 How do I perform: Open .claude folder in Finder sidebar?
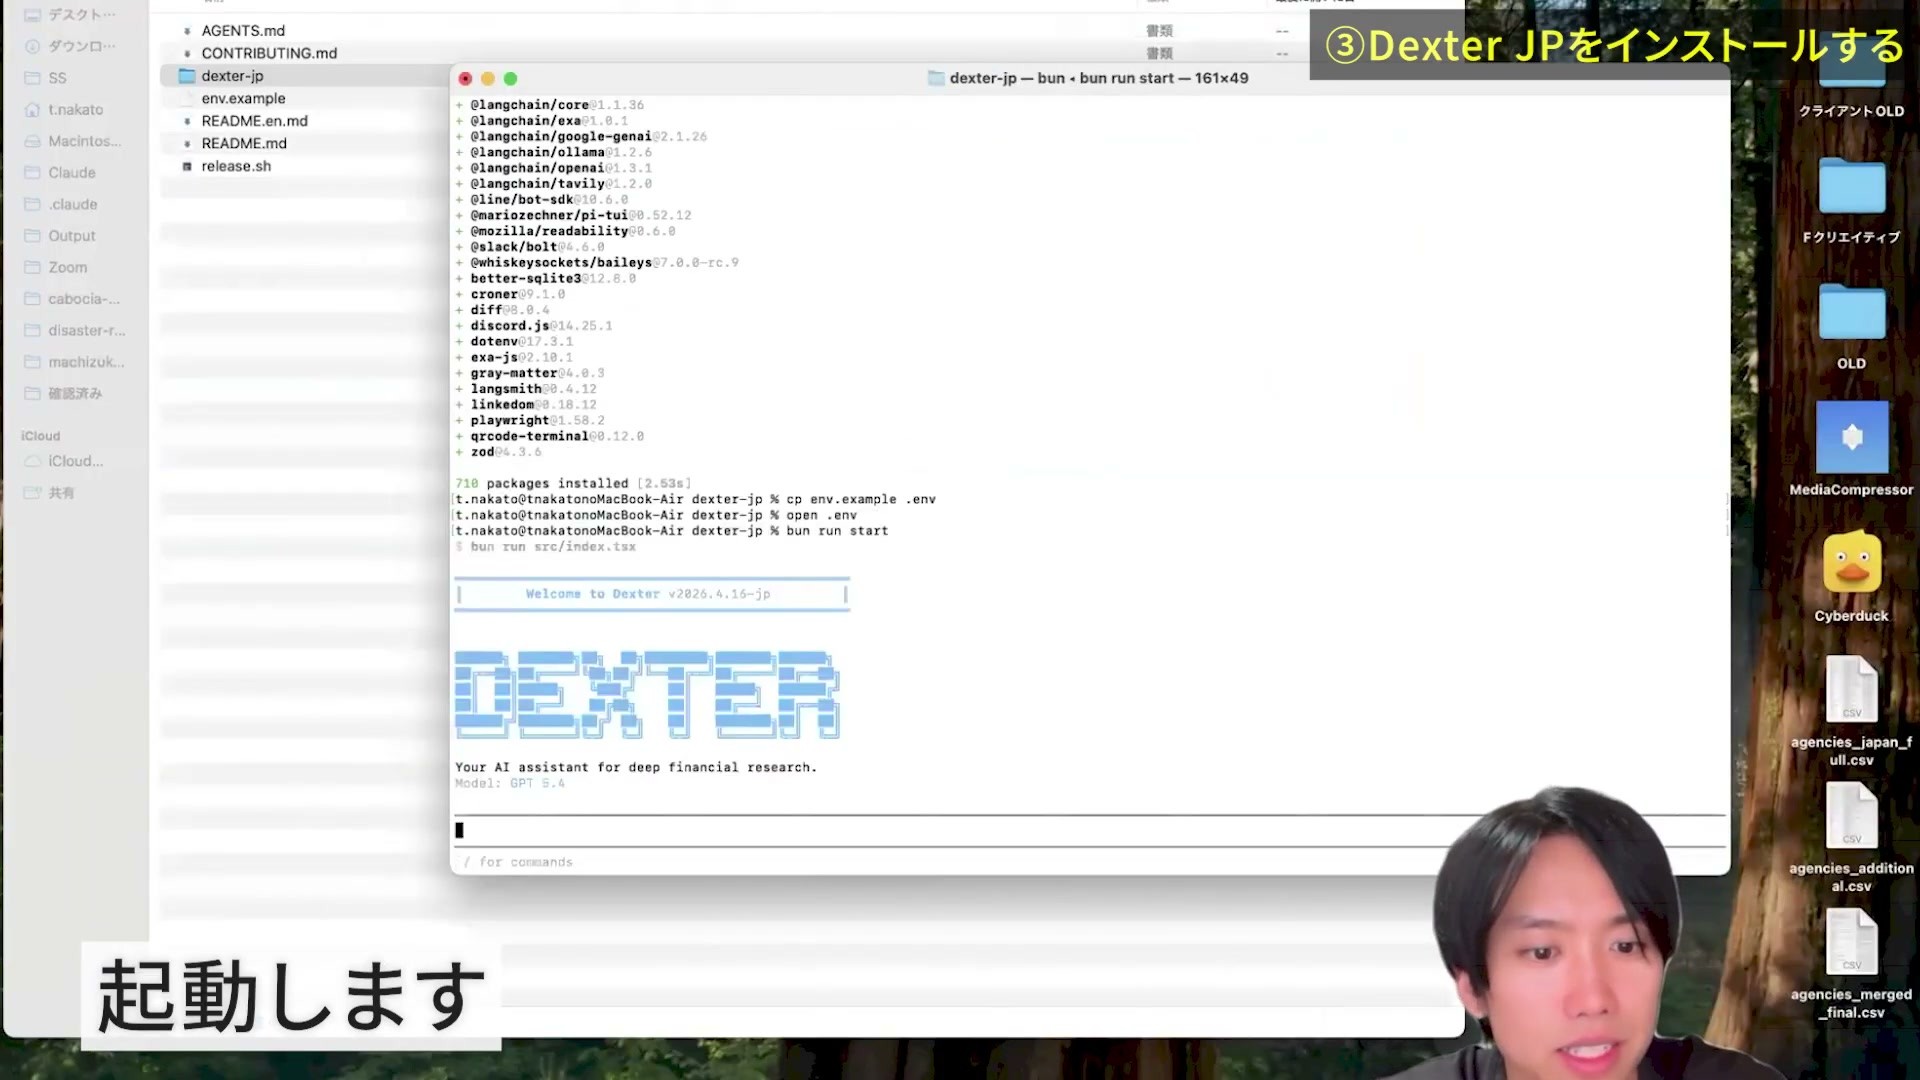point(73,204)
